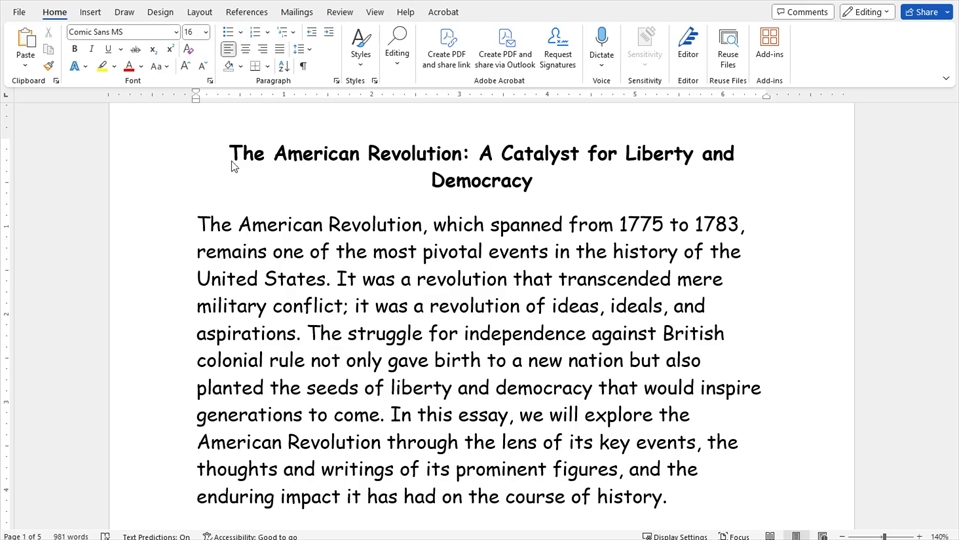The width and height of the screenshot is (959, 540).
Task: Open the Editing mode dropdown at top right
Action: click(866, 12)
